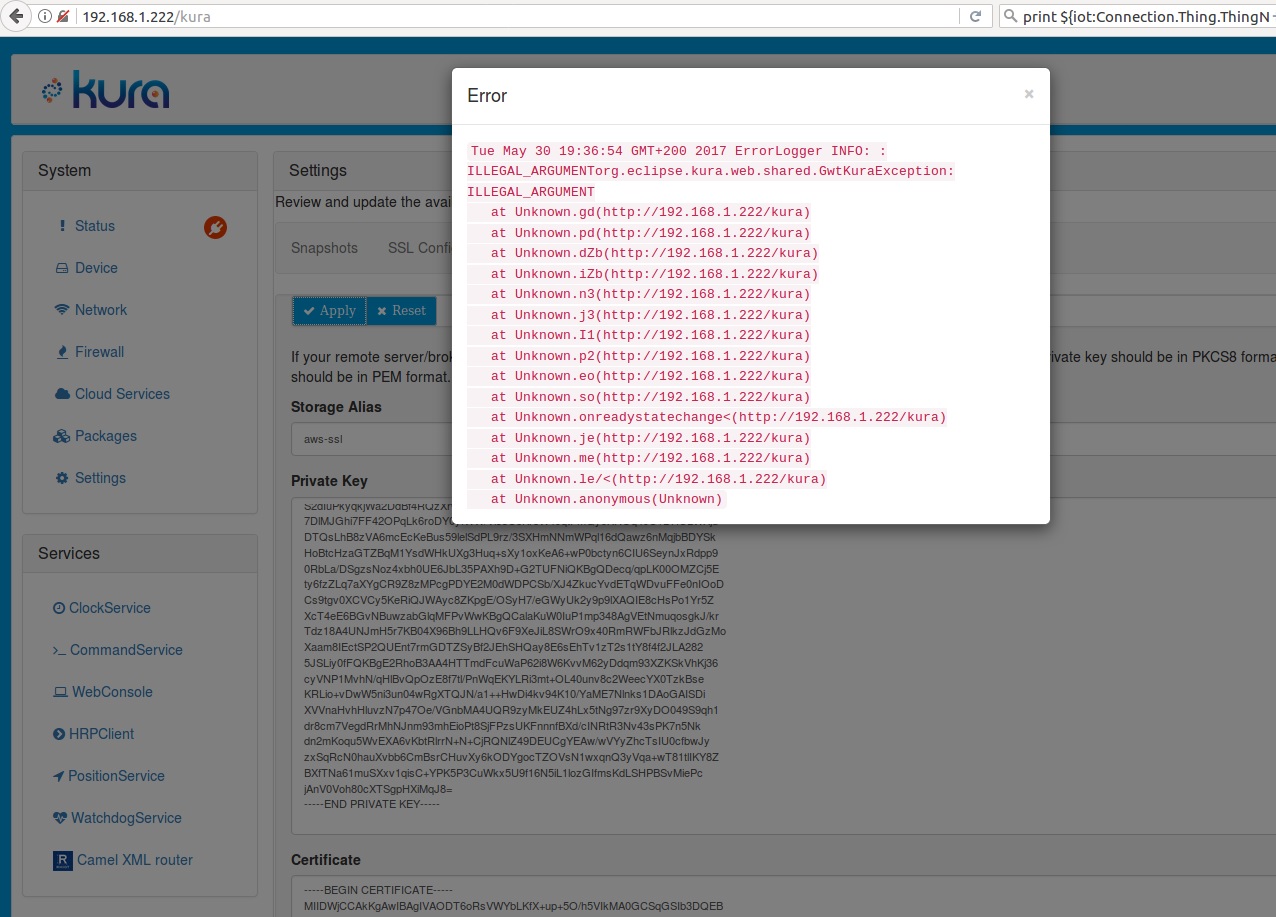Open the HRPClient service
This screenshot has width=1276, height=917.
click(x=101, y=734)
